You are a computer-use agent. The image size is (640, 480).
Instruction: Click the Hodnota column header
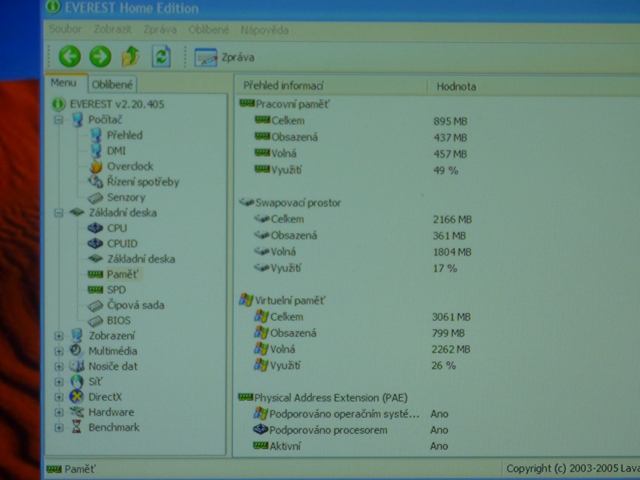pyautogui.click(x=456, y=87)
